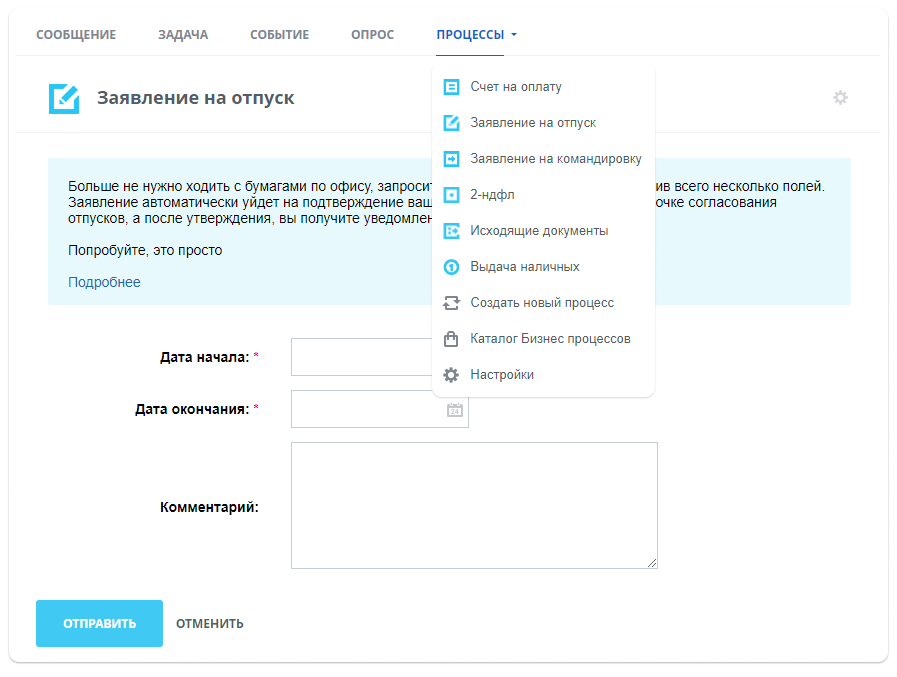The width and height of the screenshot is (897, 677).
Task: Click the Исходящие документы list icon
Action: [451, 230]
